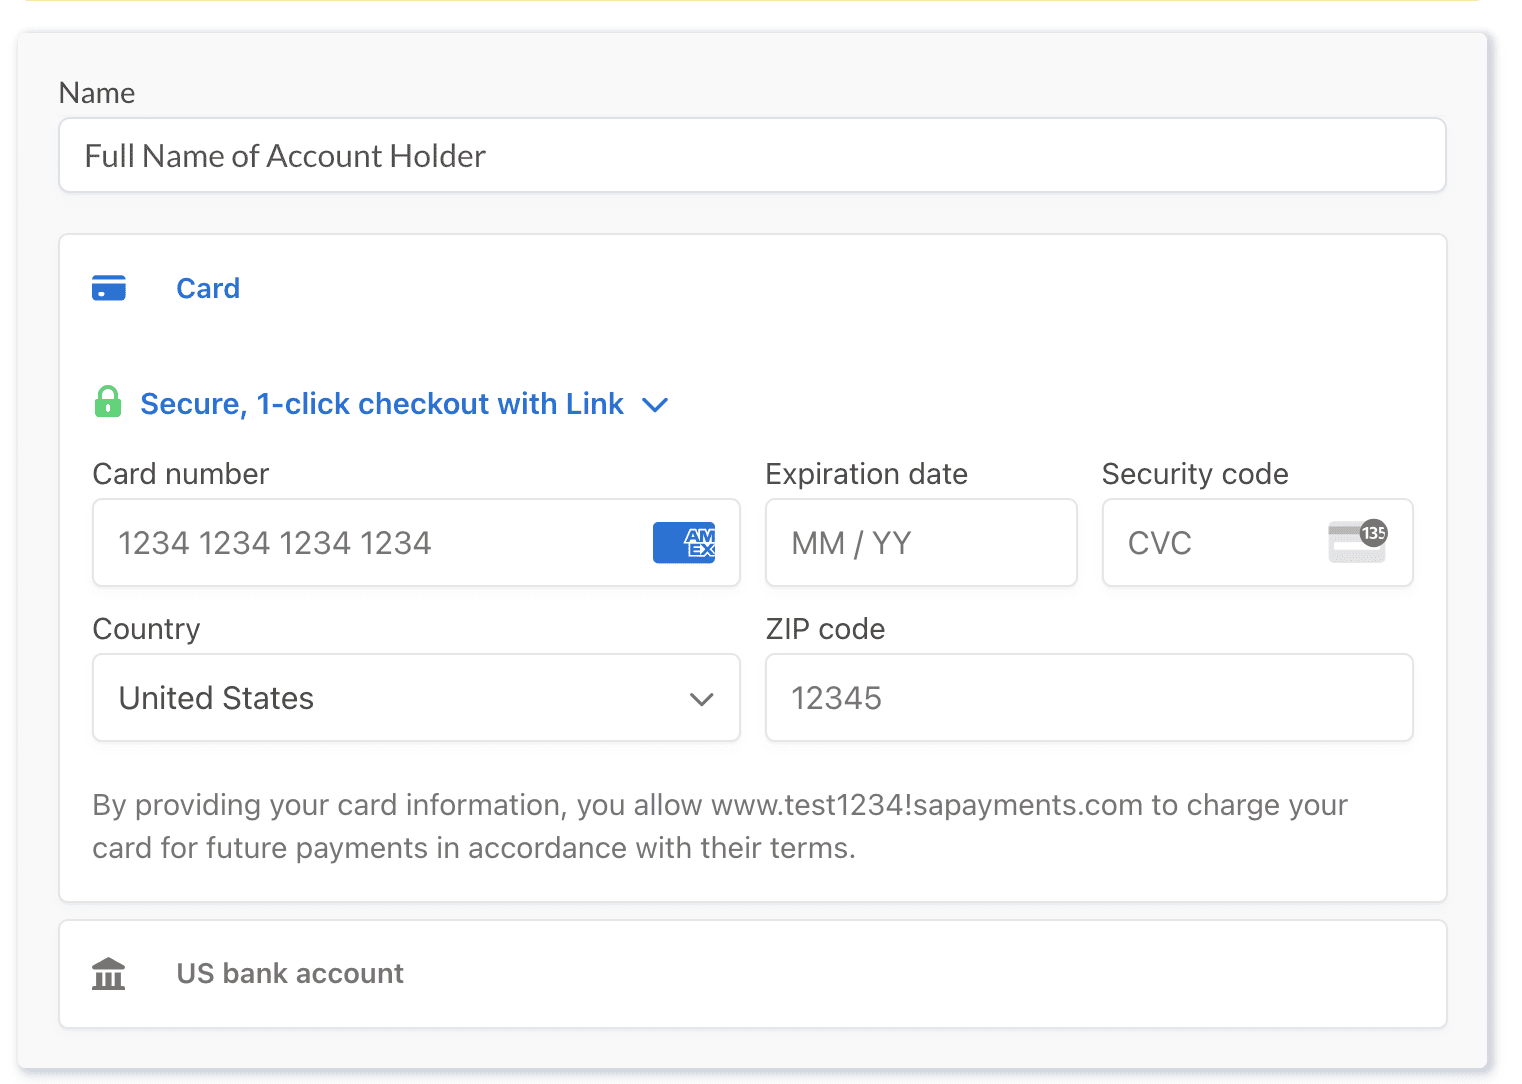
Task: Select the MM / YY expiration field
Action: click(x=920, y=543)
